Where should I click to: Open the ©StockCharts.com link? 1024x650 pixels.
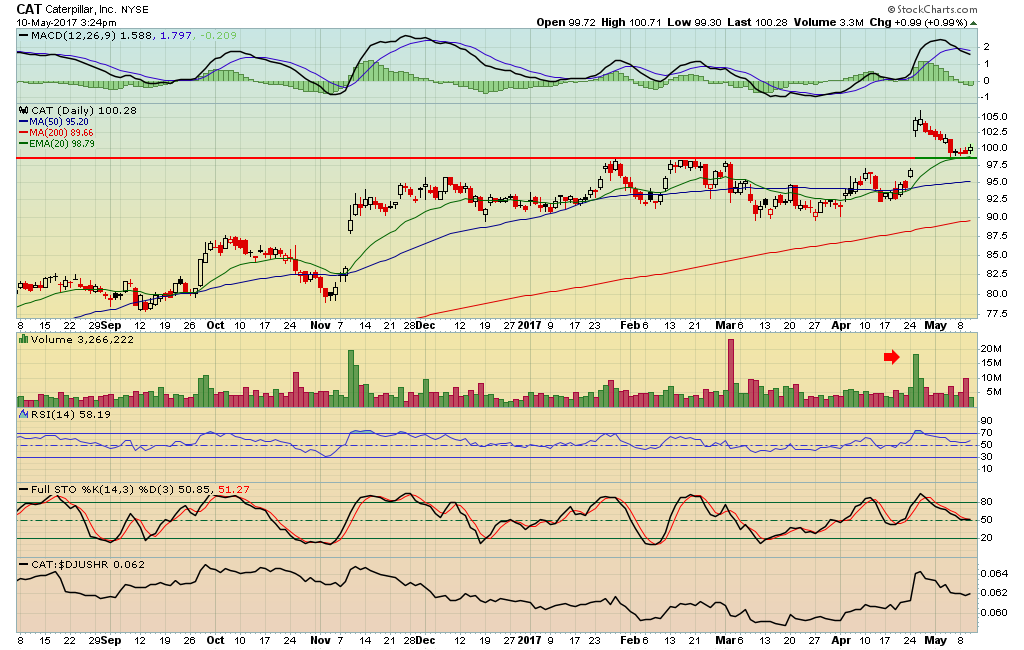coord(933,9)
